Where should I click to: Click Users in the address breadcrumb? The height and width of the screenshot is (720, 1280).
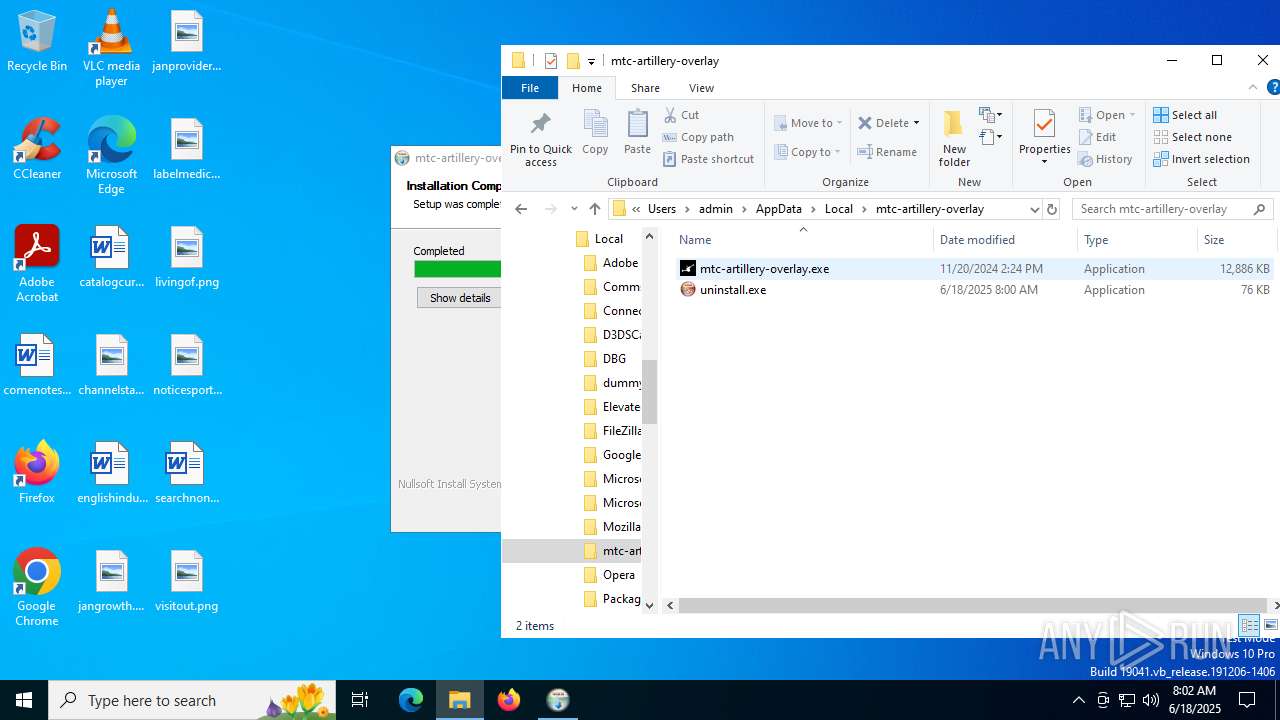pyautogui.click(x=662, y=209)
